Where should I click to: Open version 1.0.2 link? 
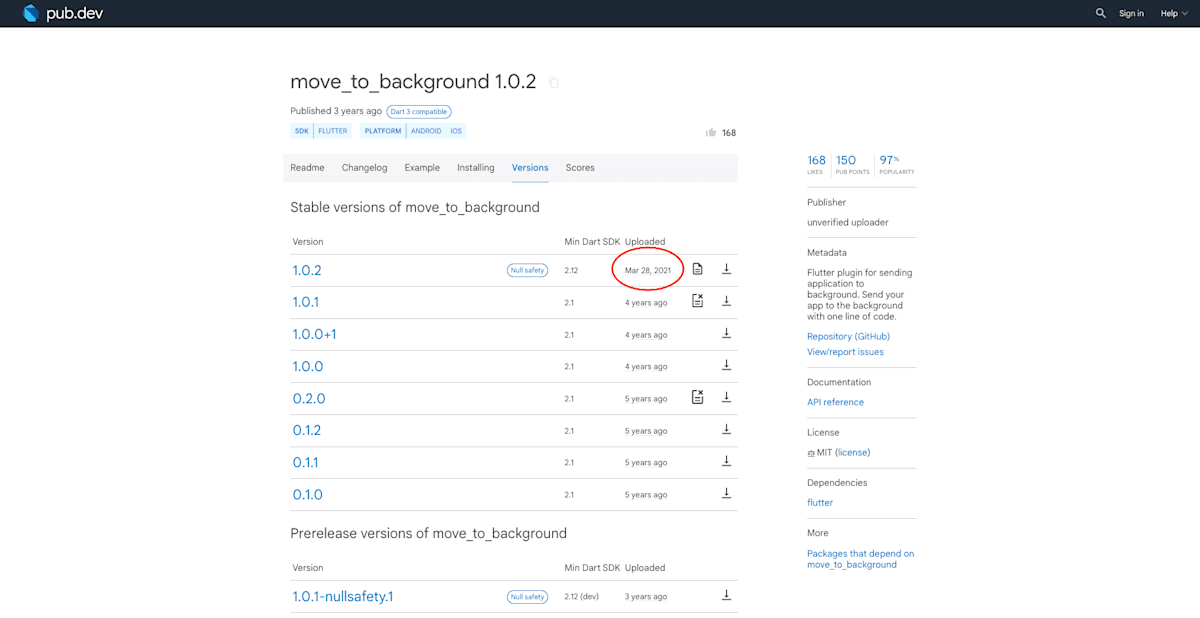(307, 270)
